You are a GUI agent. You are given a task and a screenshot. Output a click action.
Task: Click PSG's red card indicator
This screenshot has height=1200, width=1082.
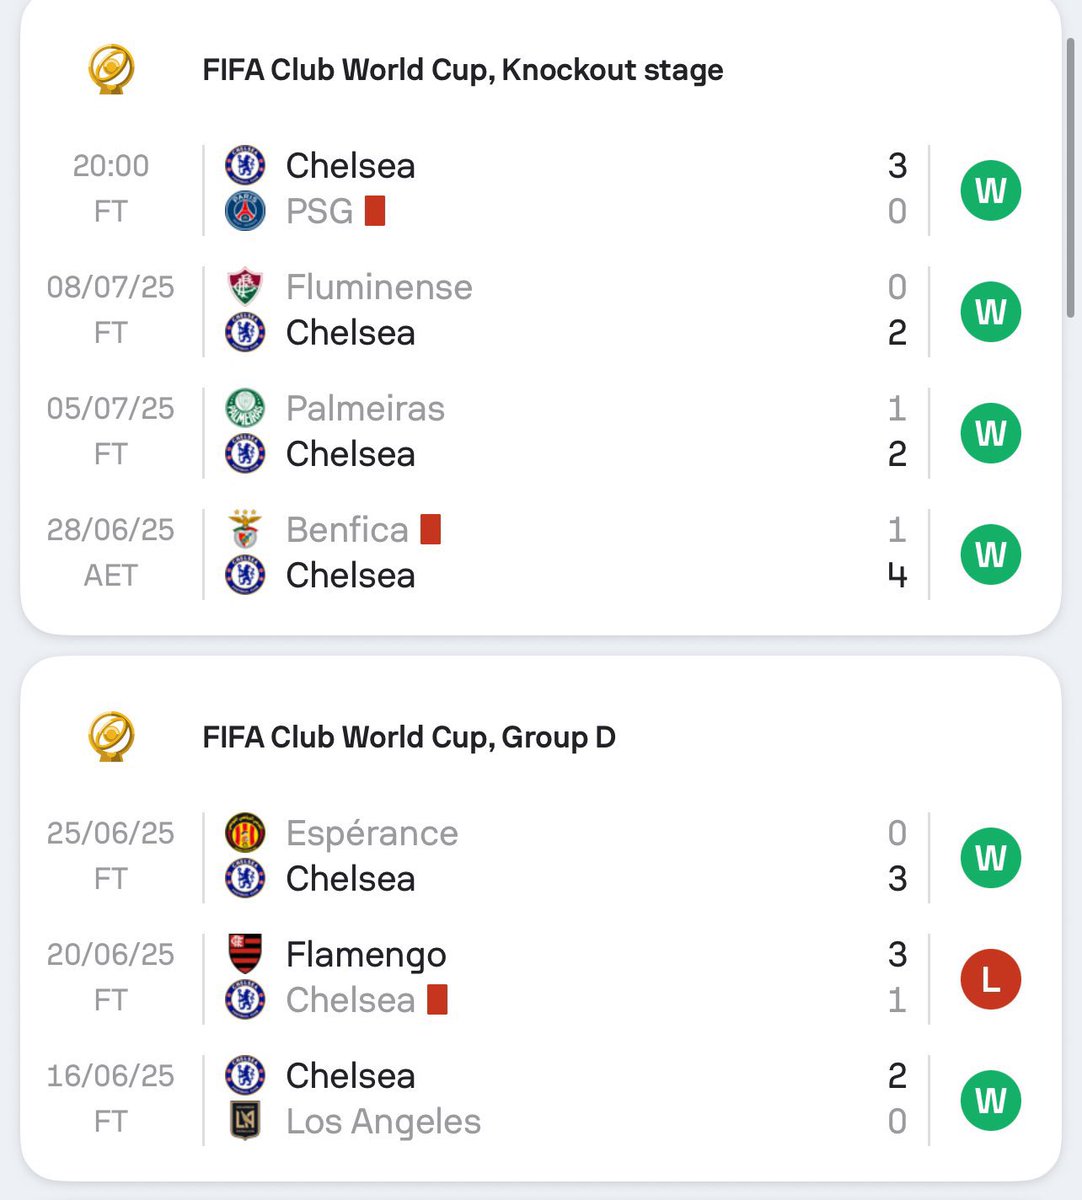point(375,211)
